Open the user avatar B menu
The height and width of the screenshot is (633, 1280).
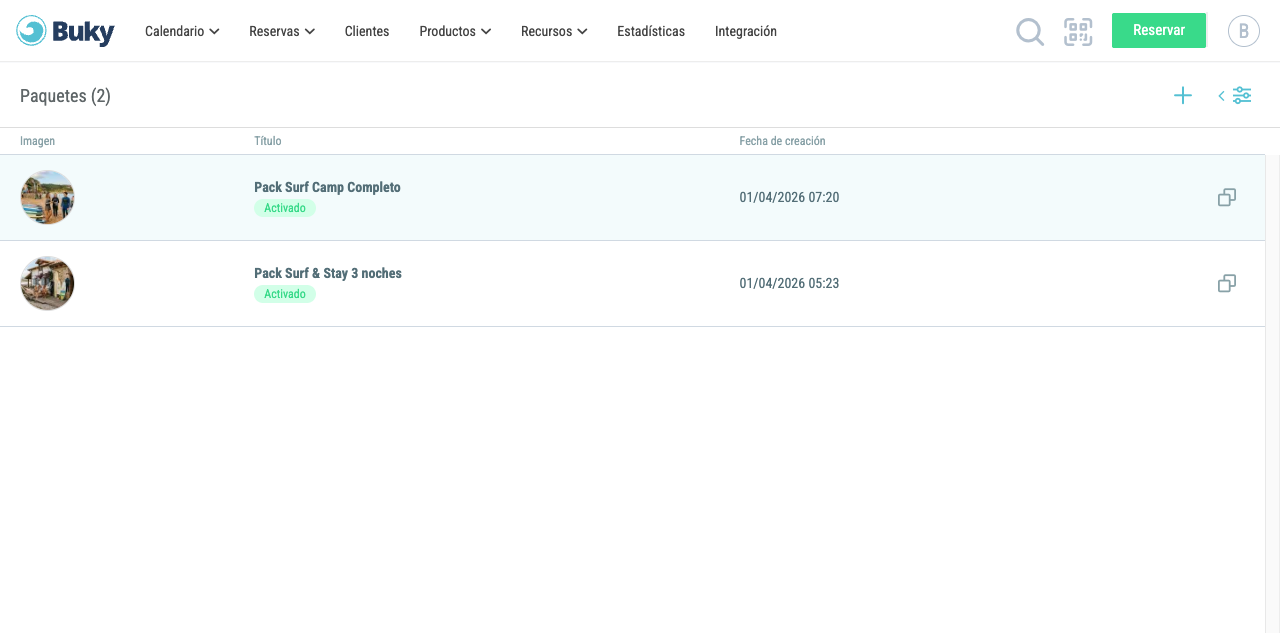pos(1244,31)
